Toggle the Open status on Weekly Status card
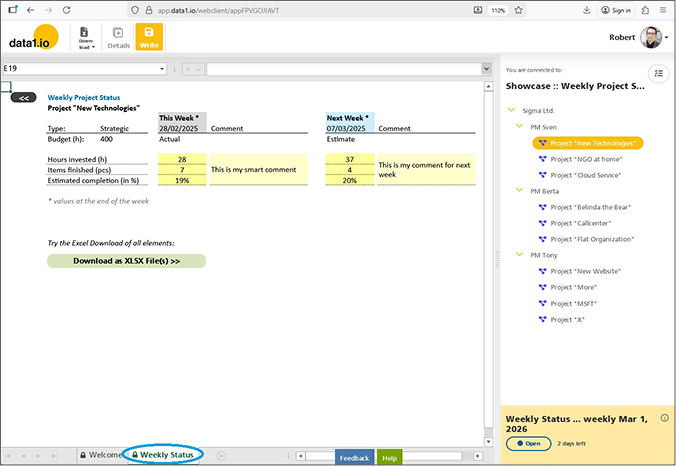 click(528, 442)
